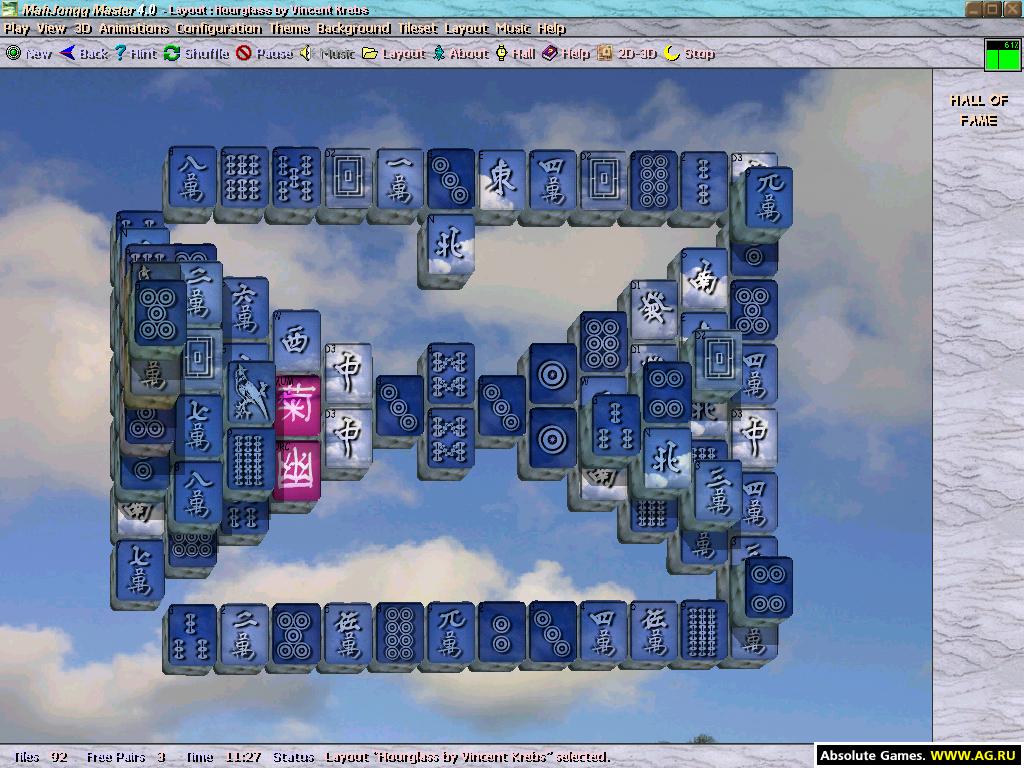This screenshot has width=1024, height=768.
Task: Select the South wind tile on the right
Action: click(x=705, y=279)
